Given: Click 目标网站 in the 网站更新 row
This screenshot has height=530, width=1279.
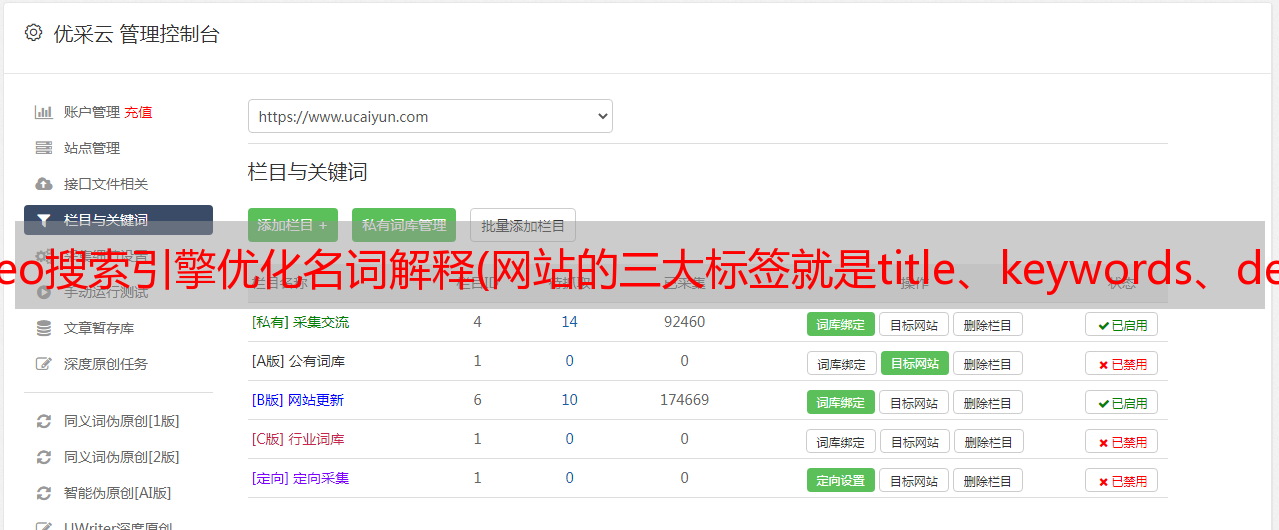Looking at the screenshot, I should click(x=914, y=402).
